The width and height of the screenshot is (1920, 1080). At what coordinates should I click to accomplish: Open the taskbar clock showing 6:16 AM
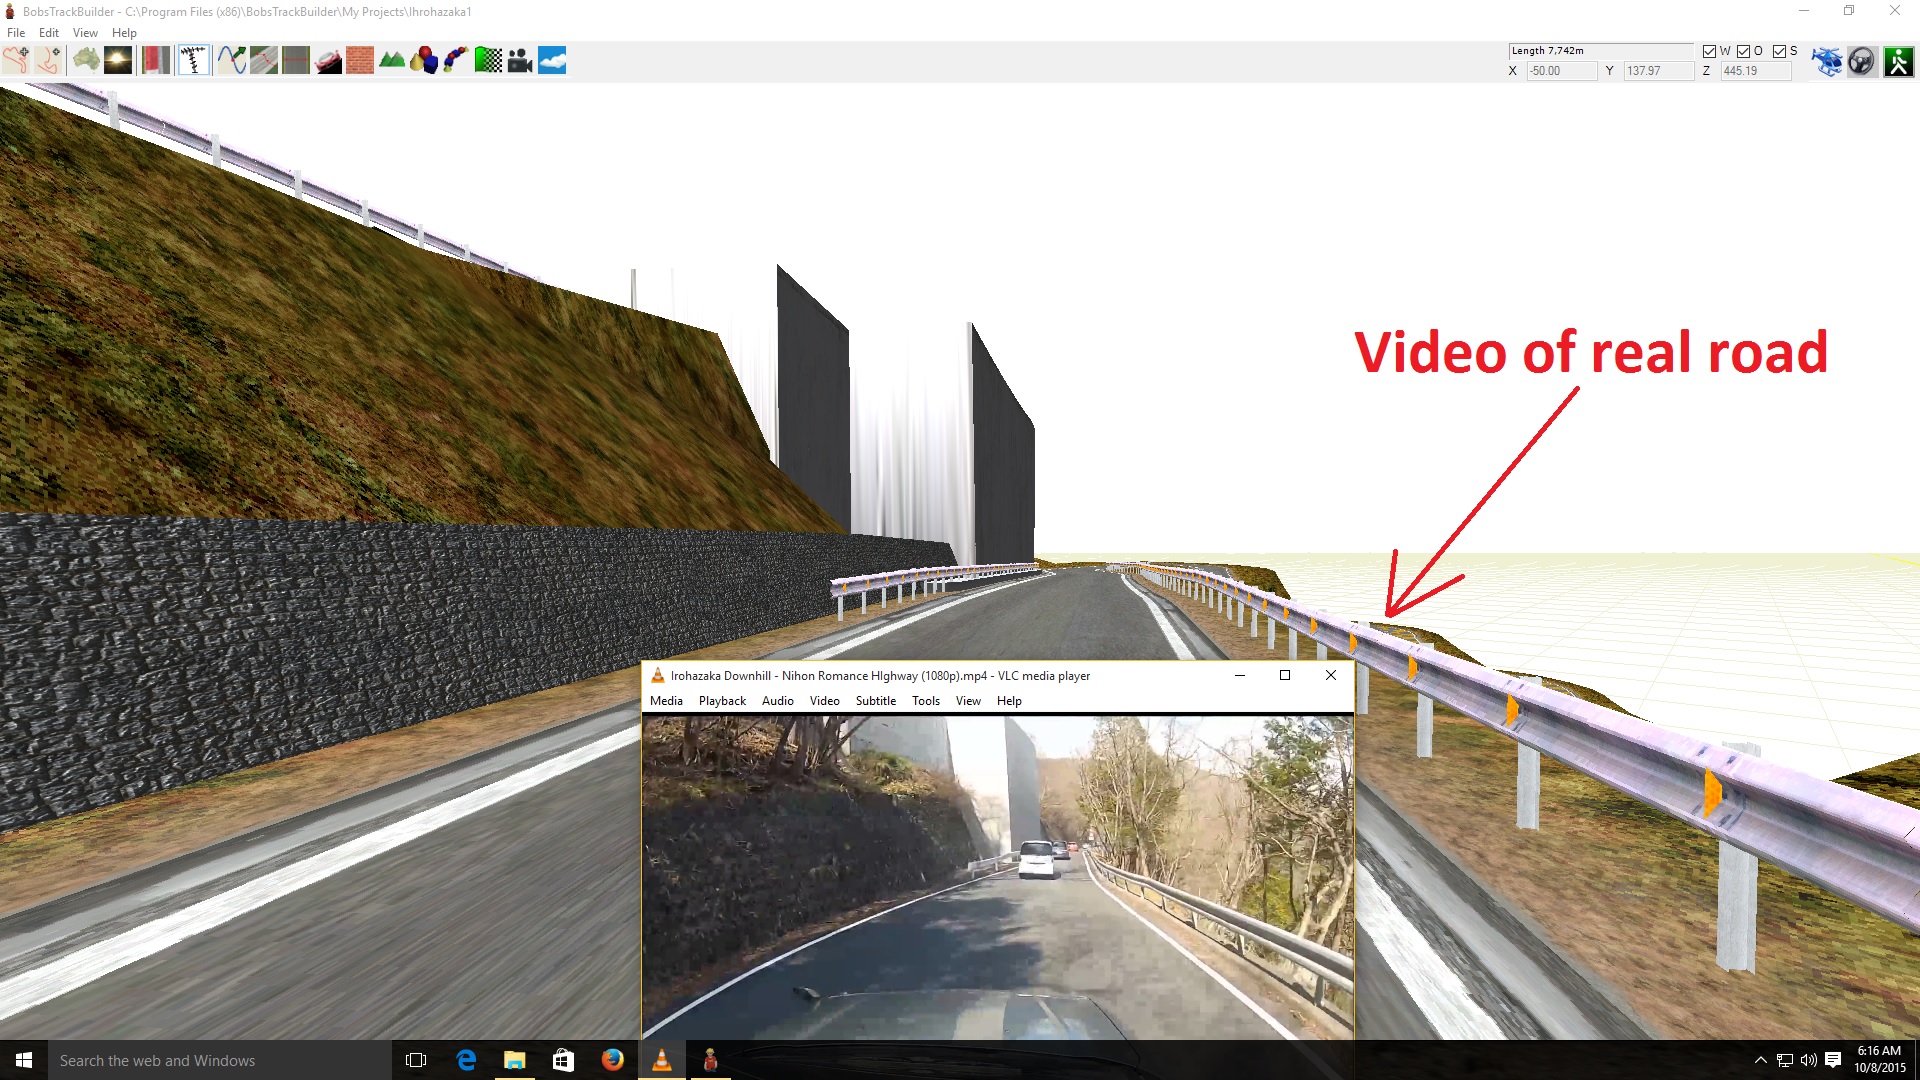pos(1880,1060)
